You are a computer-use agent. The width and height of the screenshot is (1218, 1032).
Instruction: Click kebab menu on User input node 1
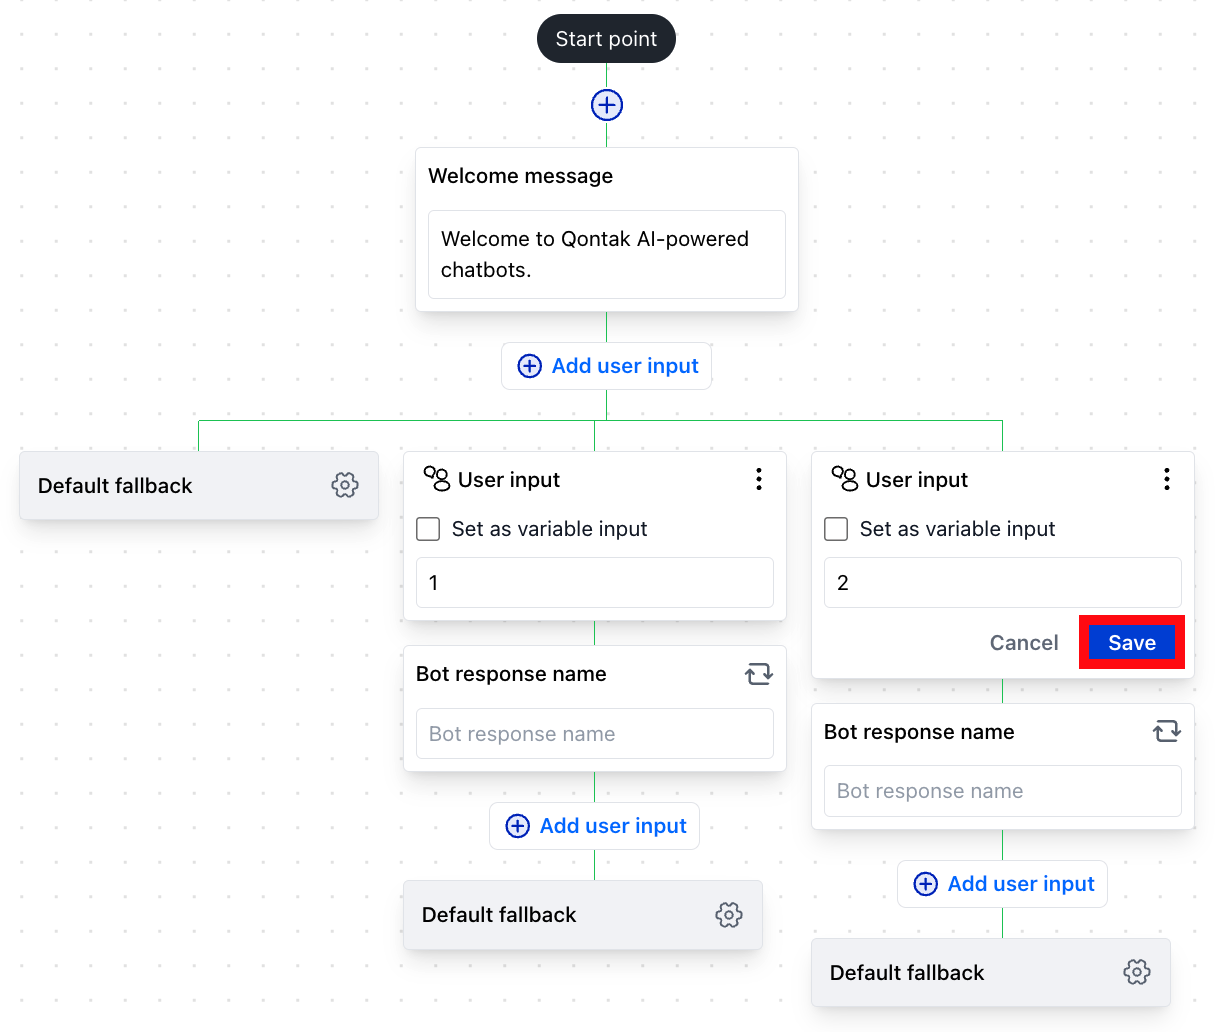759,479
